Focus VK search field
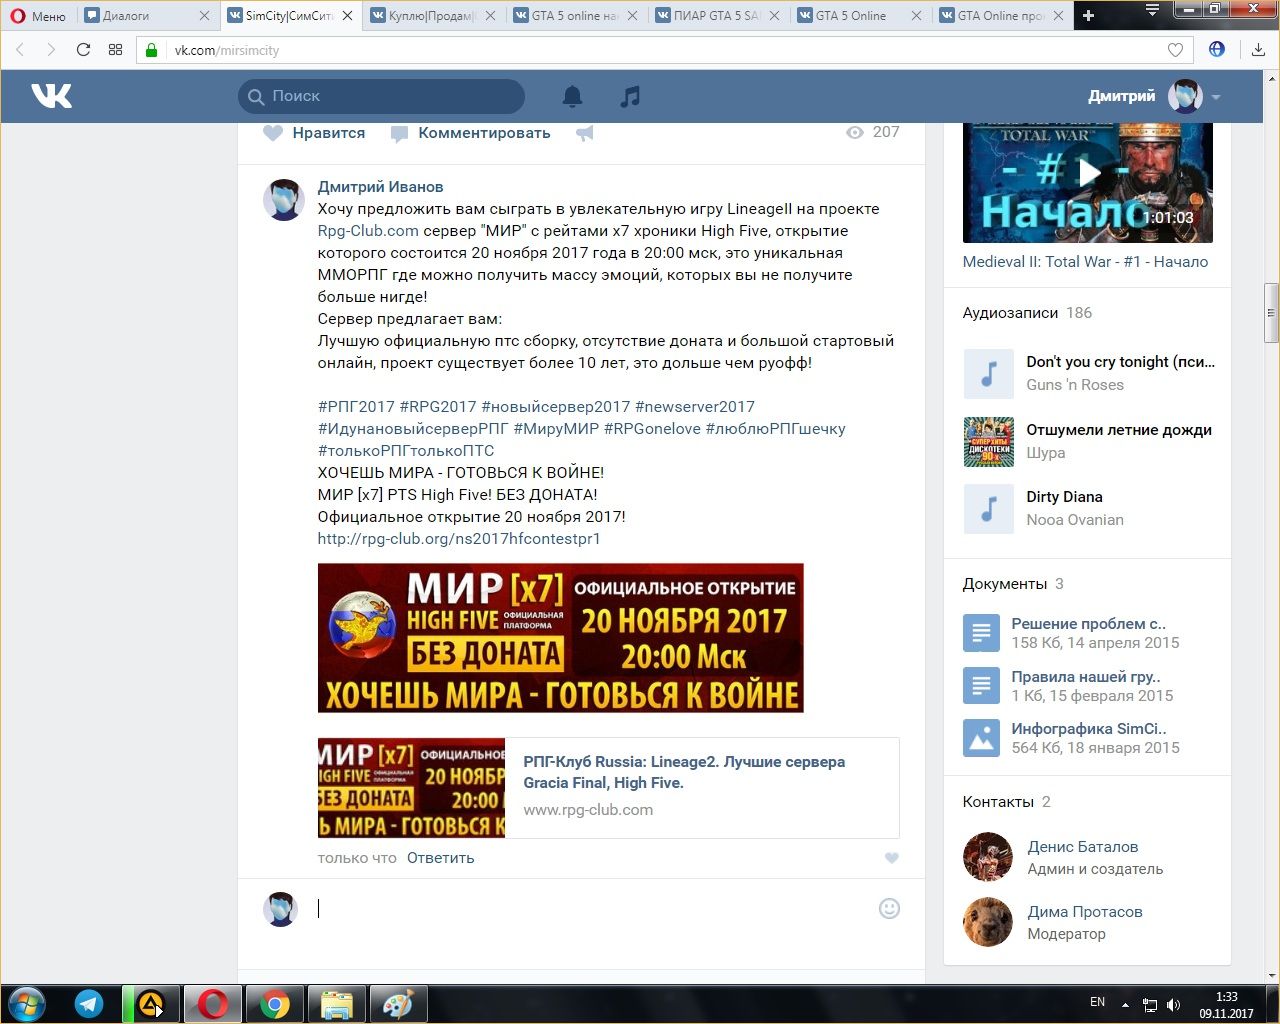This screenshot has height=1024, width=1280. point(381,96)
